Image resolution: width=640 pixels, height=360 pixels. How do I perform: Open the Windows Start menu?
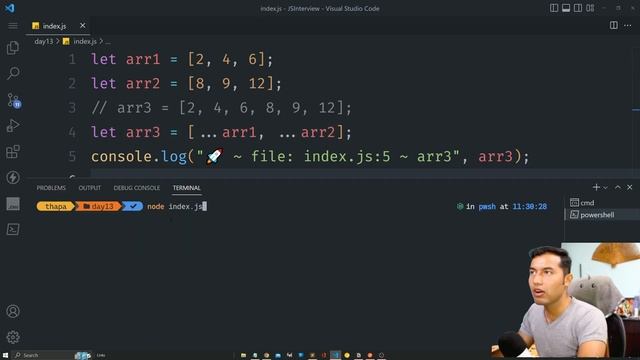[x=5, y=356]
